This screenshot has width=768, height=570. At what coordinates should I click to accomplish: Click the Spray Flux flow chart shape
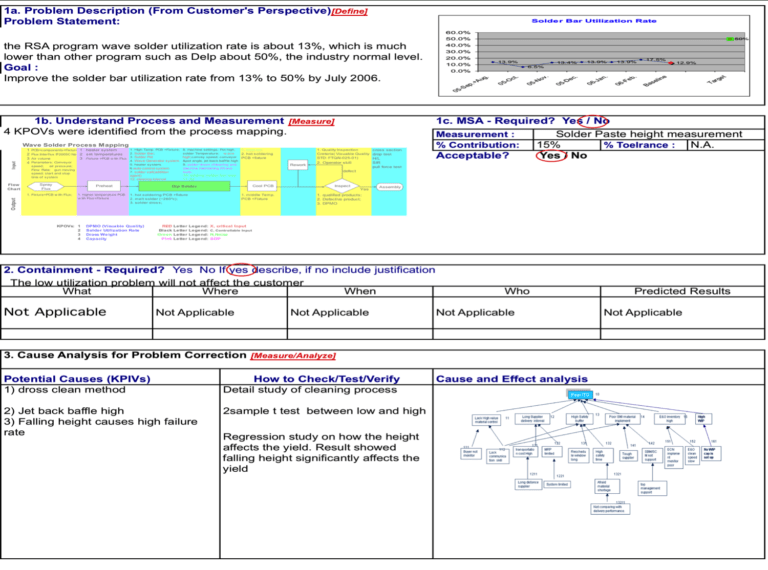coord(45,186)
